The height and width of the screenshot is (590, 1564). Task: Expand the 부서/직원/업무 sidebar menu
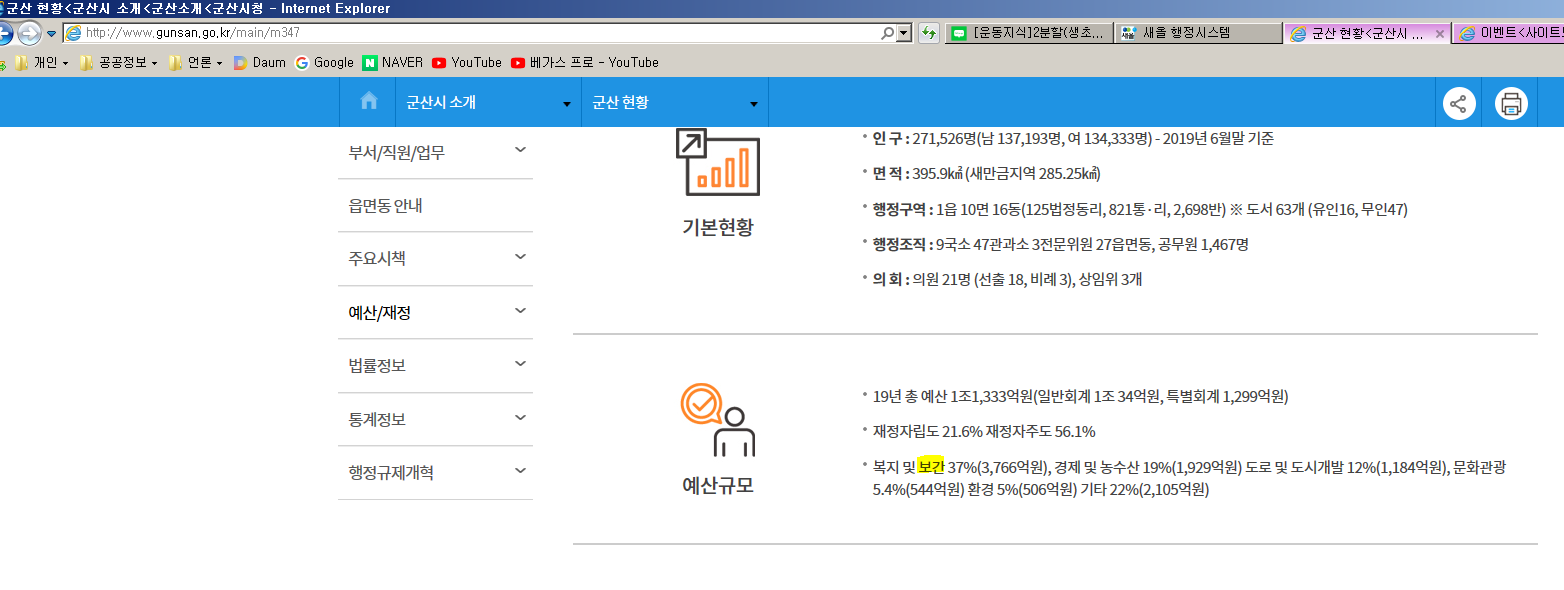(435, 153)
